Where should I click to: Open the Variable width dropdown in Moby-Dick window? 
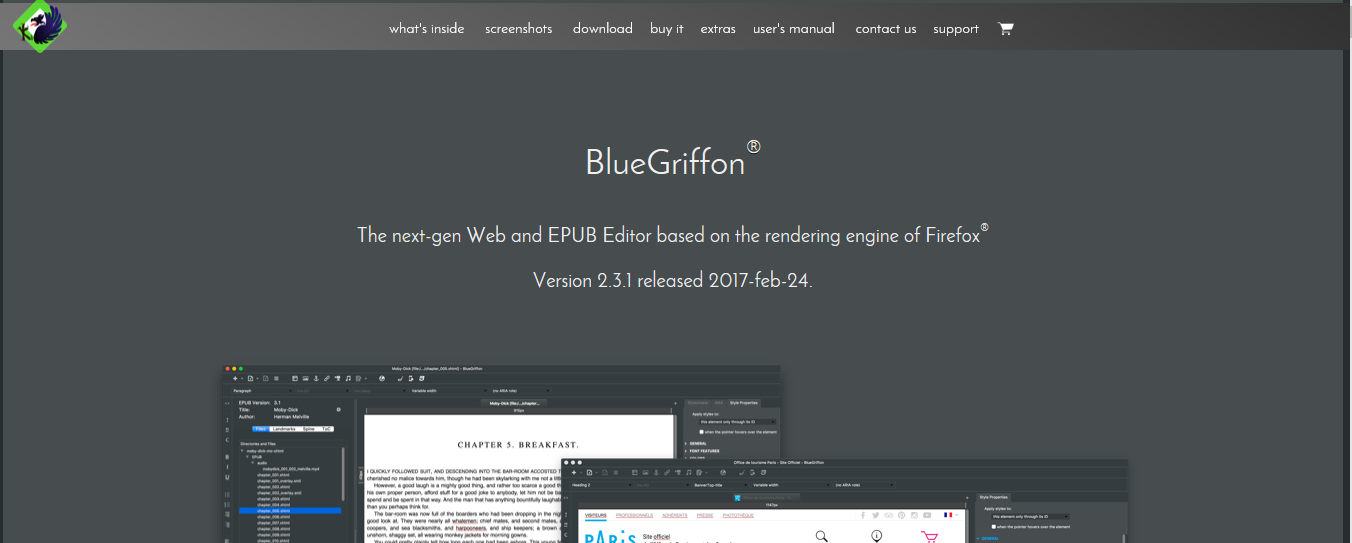[x=449, y=391]
